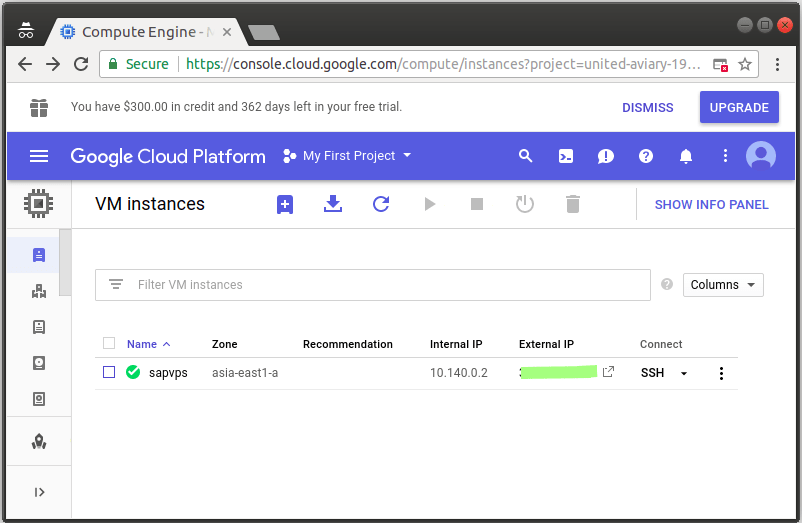Open the sapvps row three-dot menu
802x523 pixels.
(721, 373)
